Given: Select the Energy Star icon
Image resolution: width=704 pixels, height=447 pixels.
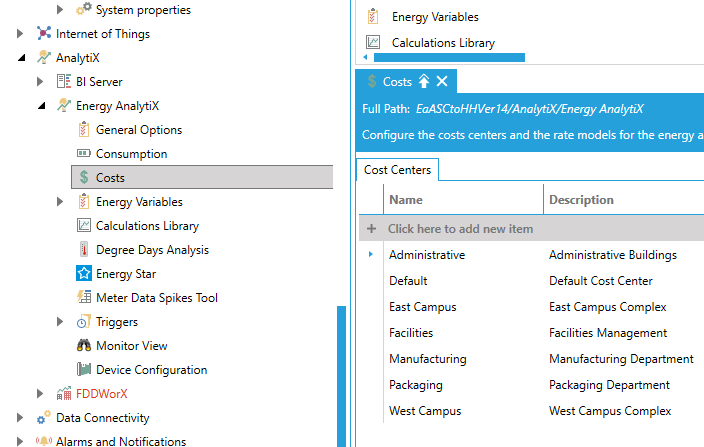Looking at the screenshot, I should [84, 274].
